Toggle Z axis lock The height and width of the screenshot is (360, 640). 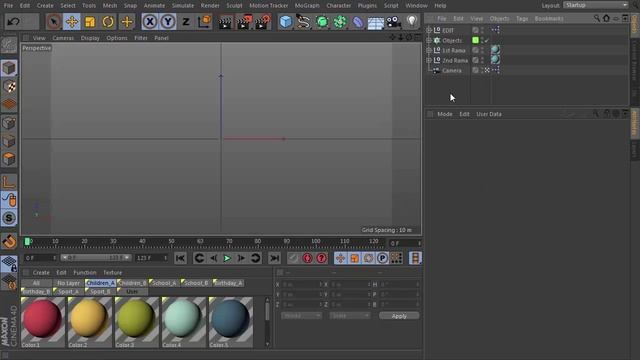[186, 22]
